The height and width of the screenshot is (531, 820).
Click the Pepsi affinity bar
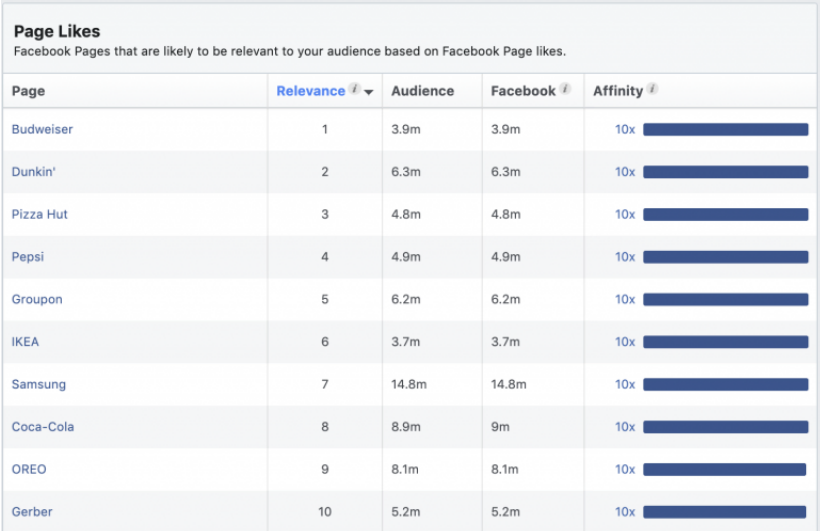pos(725,257)
